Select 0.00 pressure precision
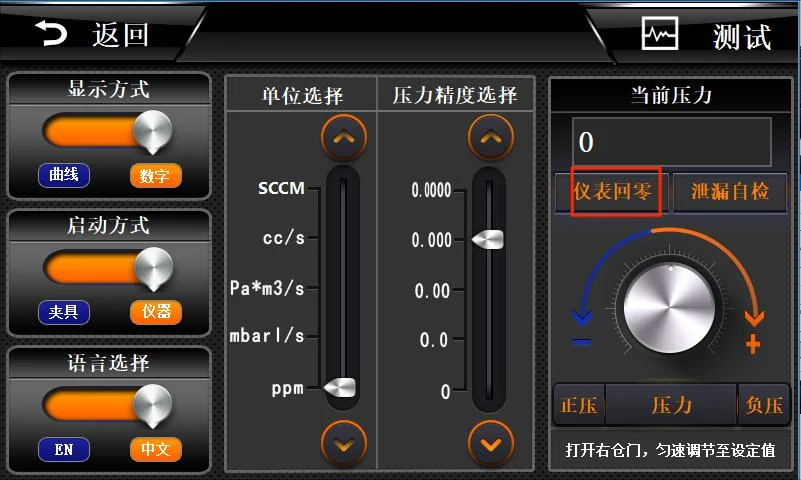 [x=432, y=291]
